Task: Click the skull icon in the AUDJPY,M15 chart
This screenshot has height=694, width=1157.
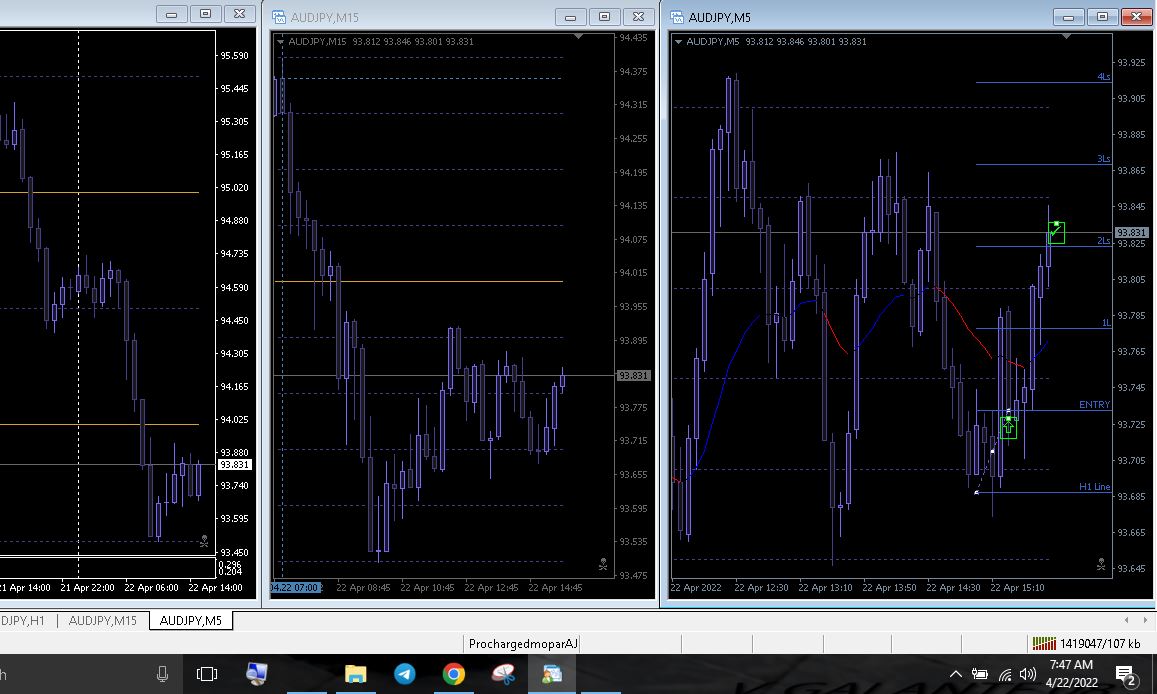Action: coord(603,565)
